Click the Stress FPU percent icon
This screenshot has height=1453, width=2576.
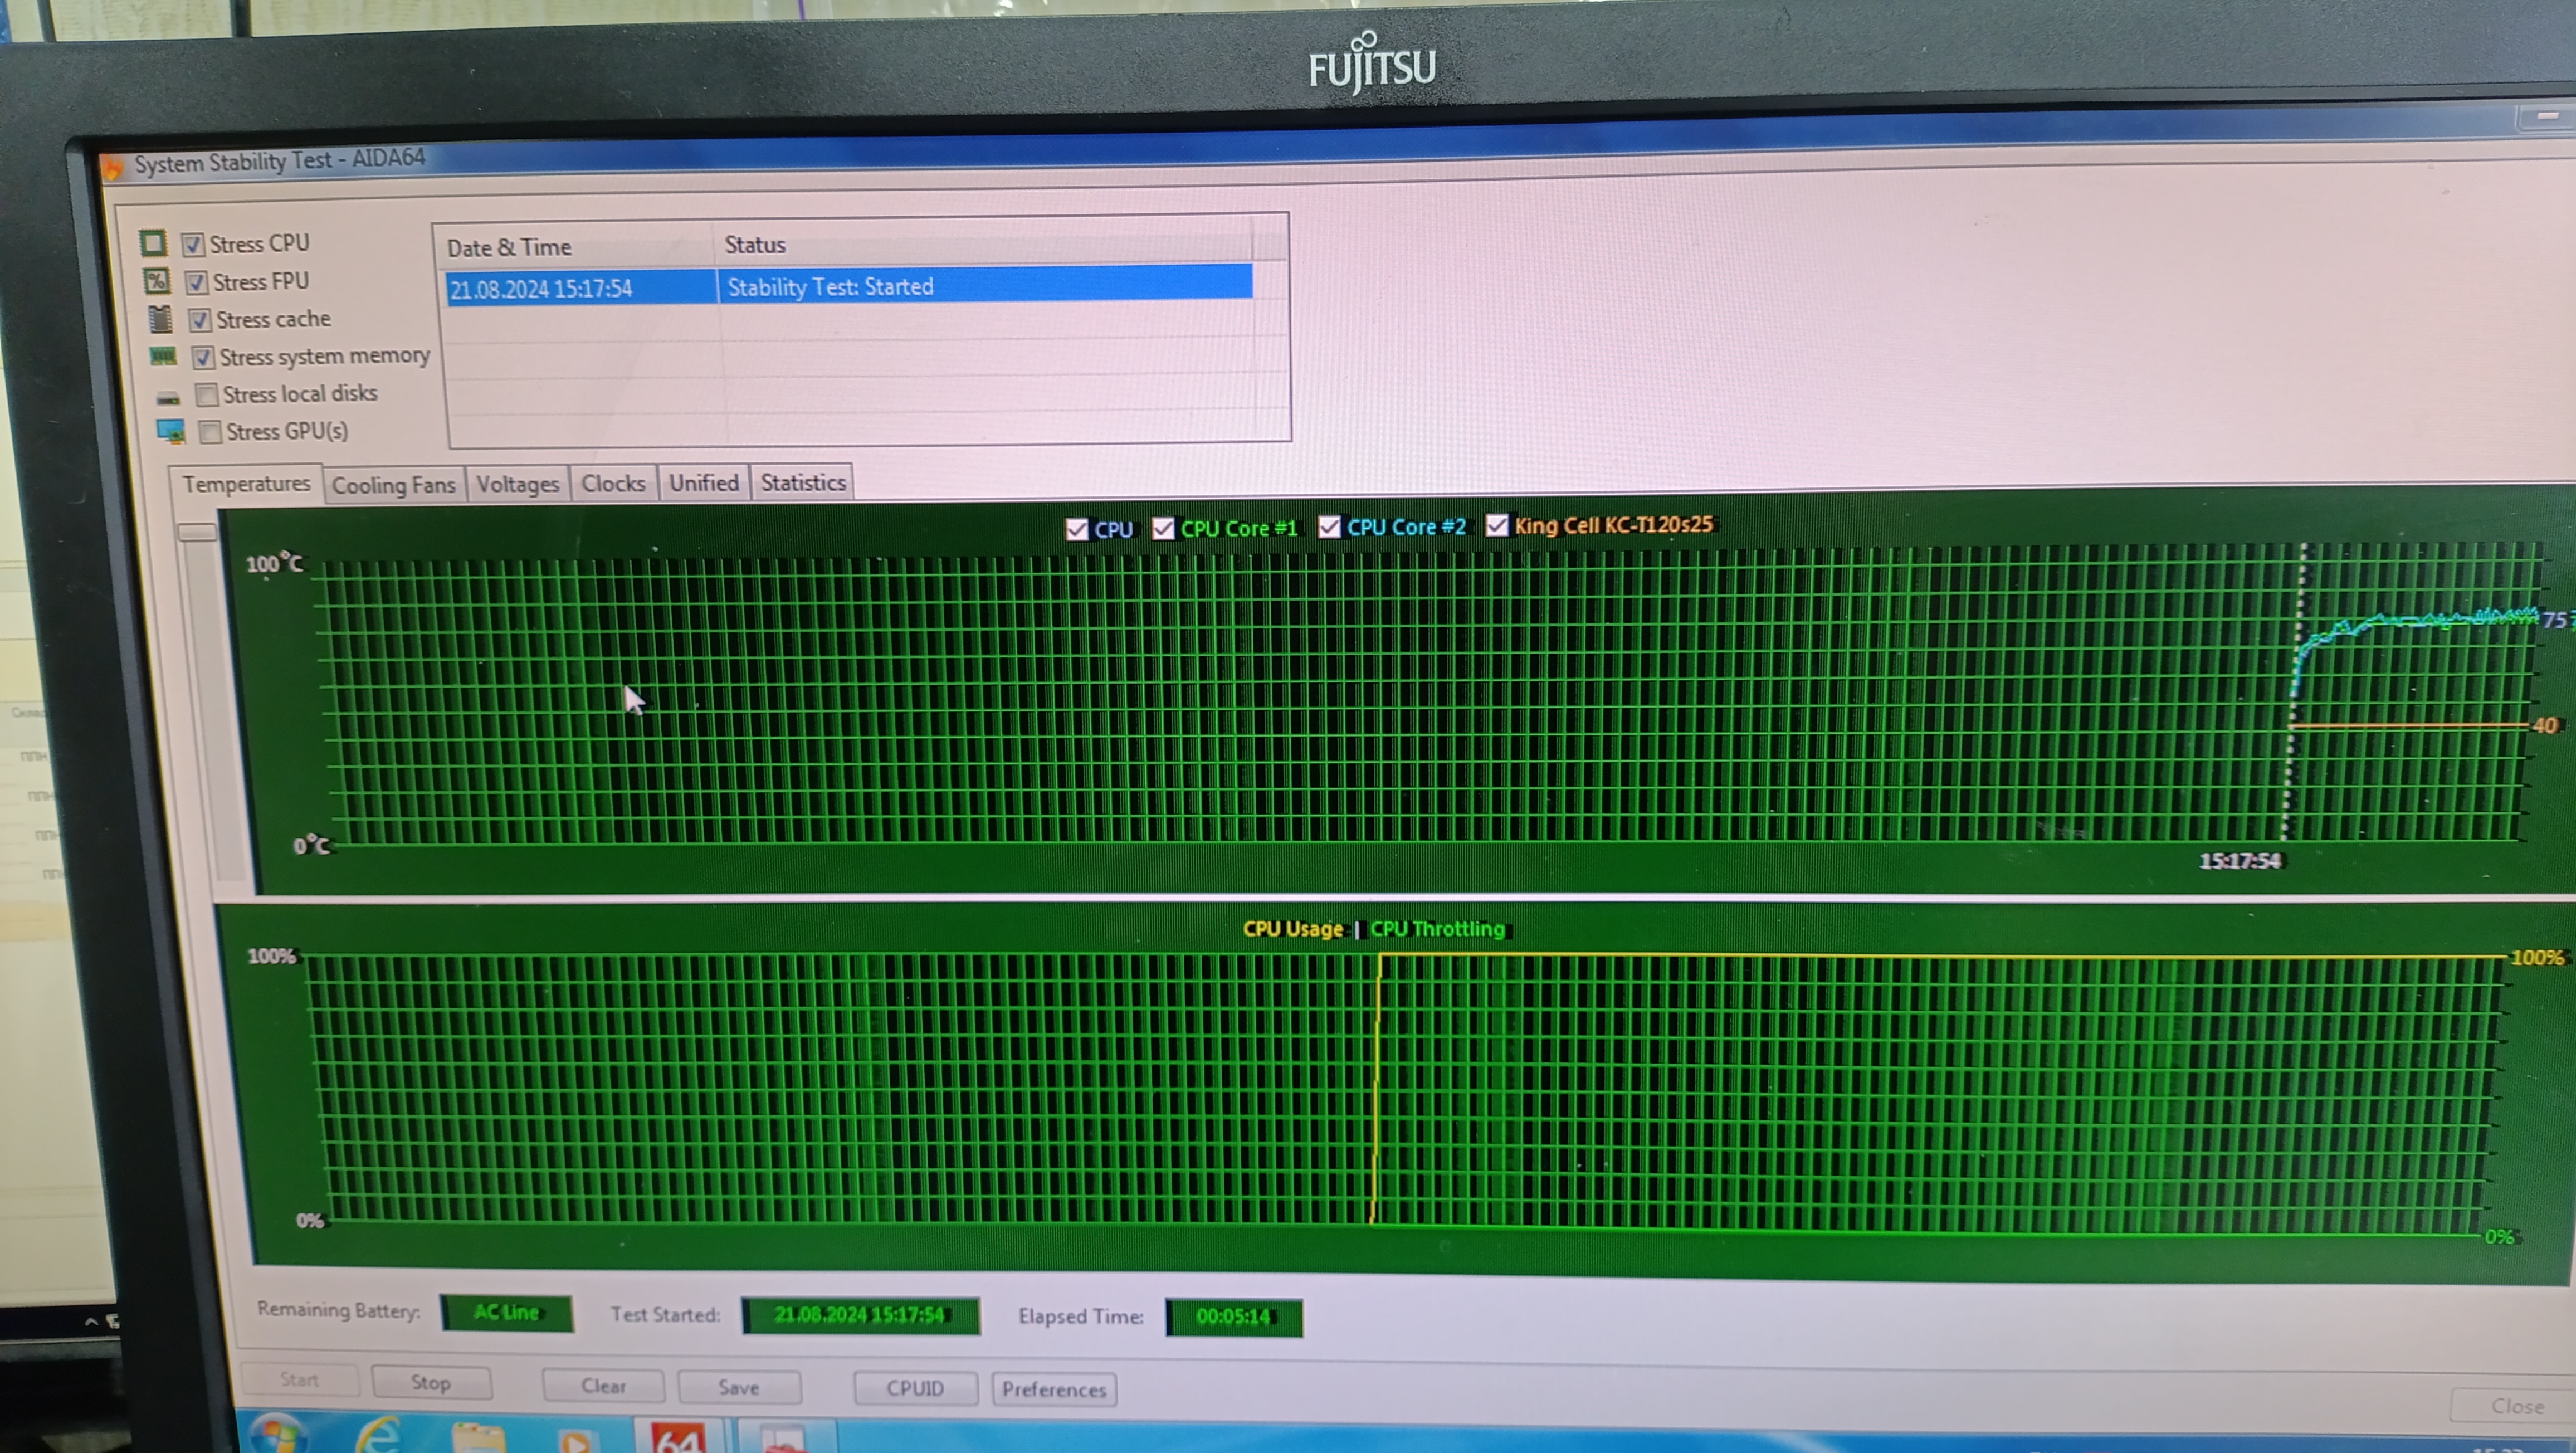[x=157, y=281]
